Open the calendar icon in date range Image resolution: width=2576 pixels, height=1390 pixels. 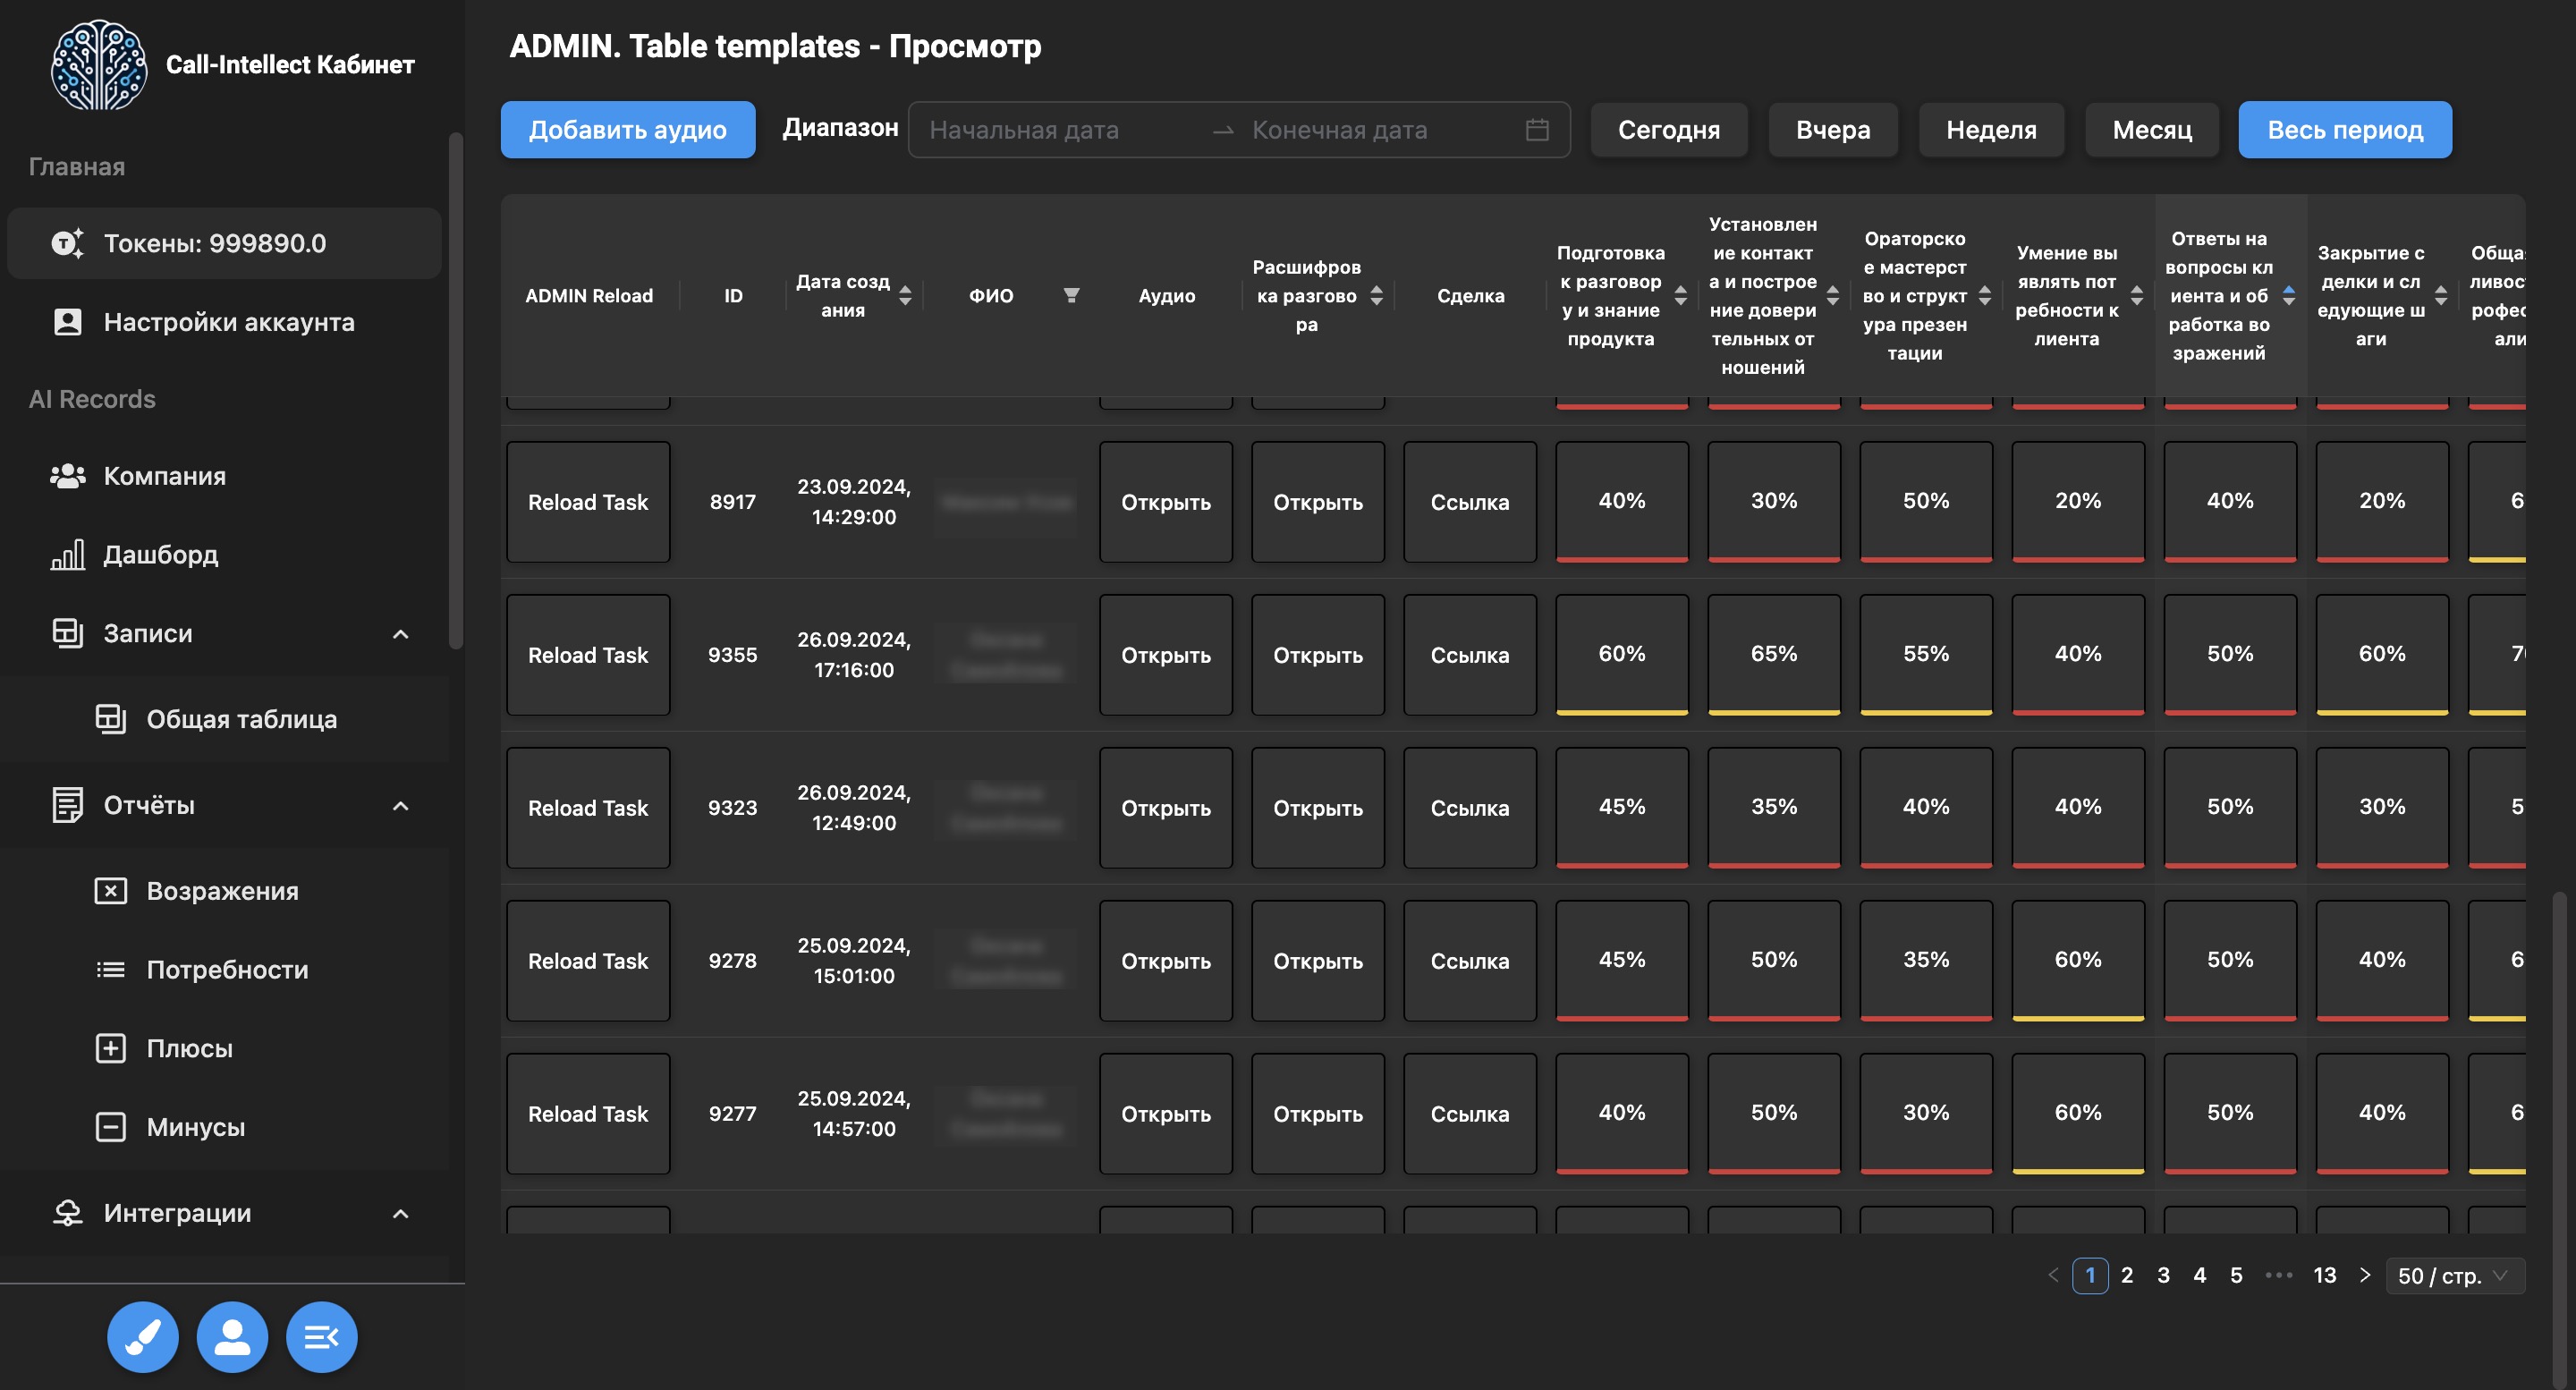pyautogui.click(x=1537, y=130)
